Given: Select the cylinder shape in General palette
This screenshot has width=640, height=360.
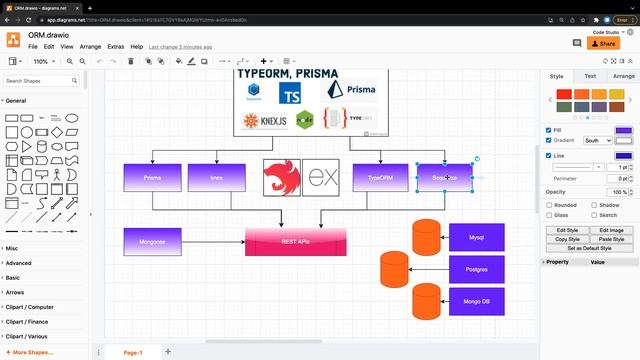Looking at the screenshot, I should [42, 147].
